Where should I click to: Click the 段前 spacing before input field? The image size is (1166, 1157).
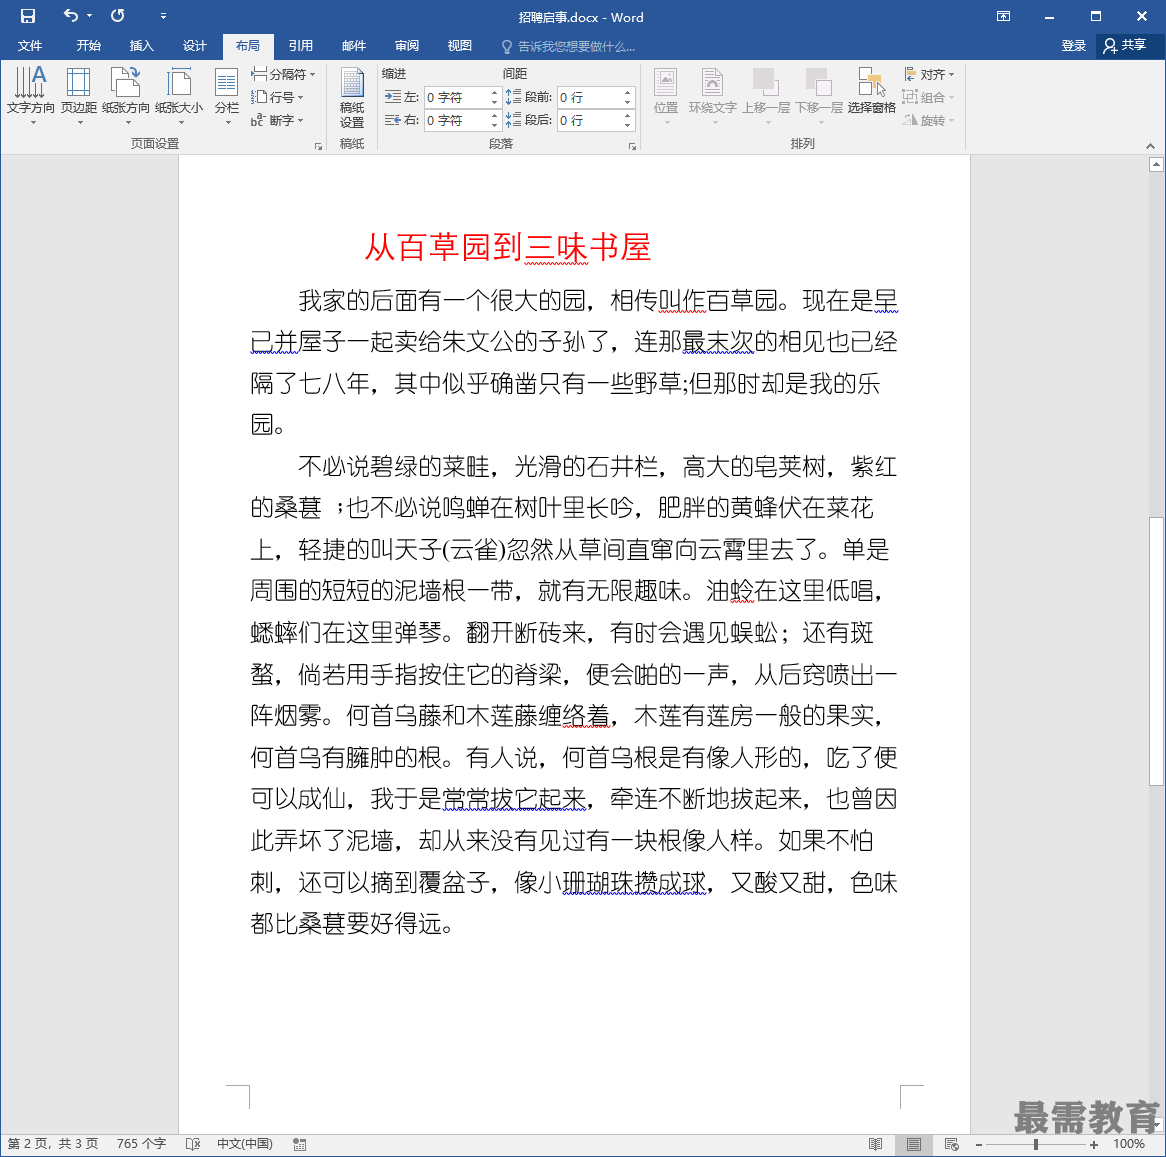(x=590, y=97)
